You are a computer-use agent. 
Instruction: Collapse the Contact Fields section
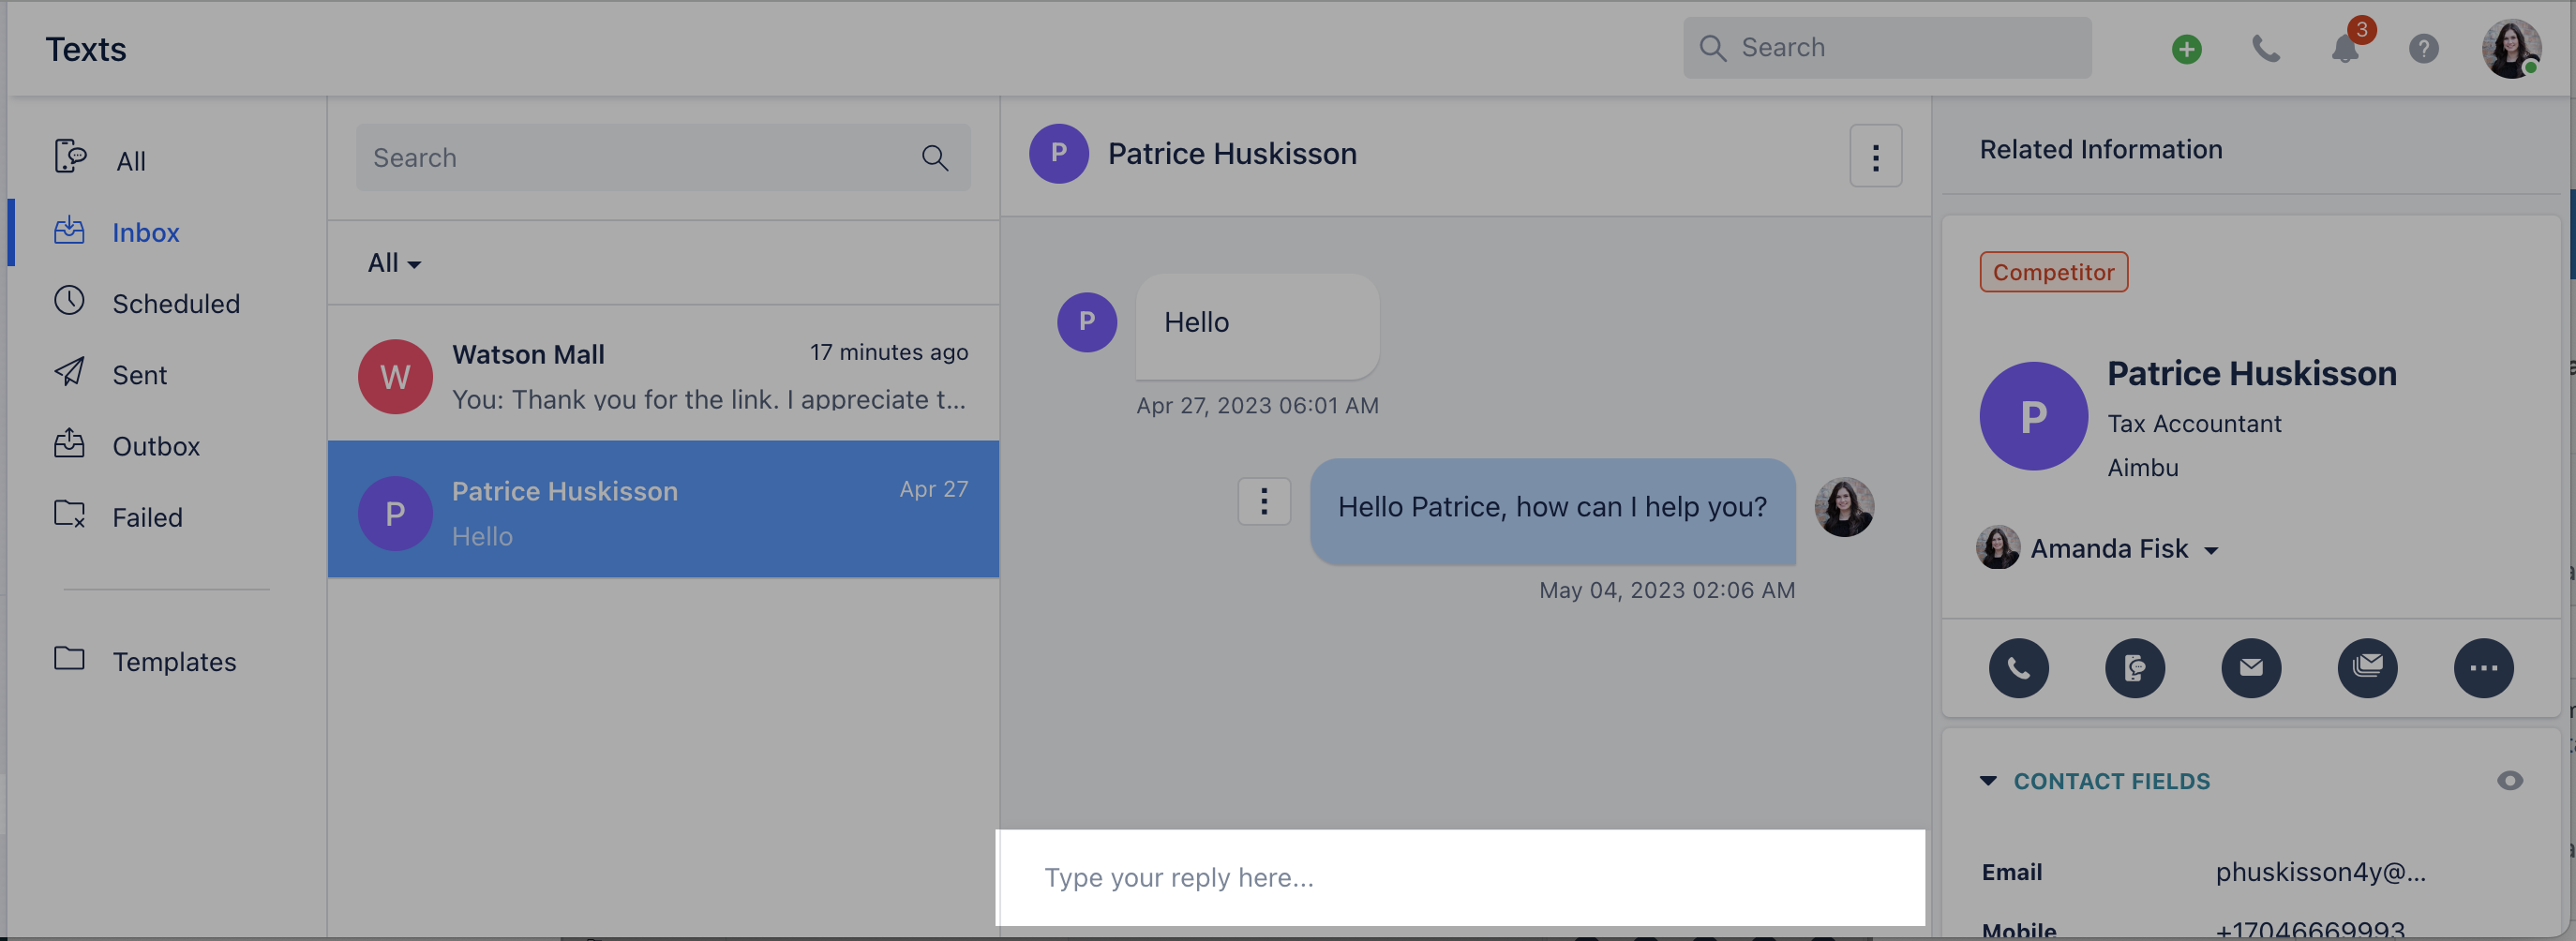coord(1988,781)
